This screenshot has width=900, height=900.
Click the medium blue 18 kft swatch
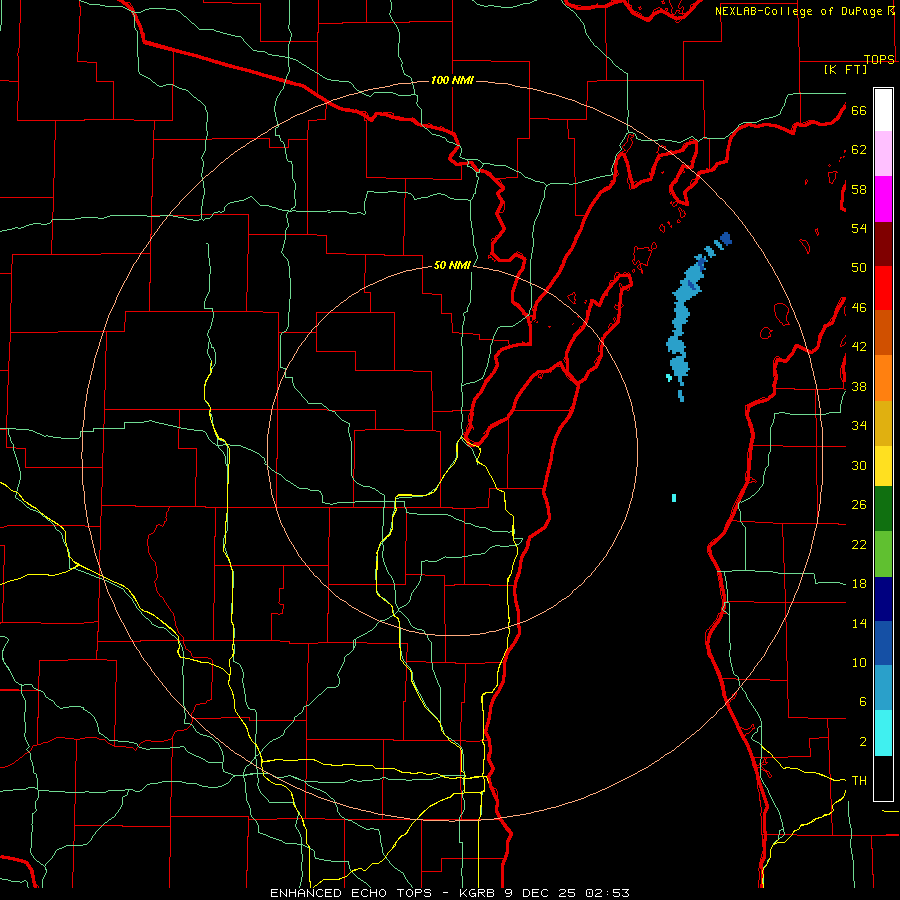coord(883,643)
